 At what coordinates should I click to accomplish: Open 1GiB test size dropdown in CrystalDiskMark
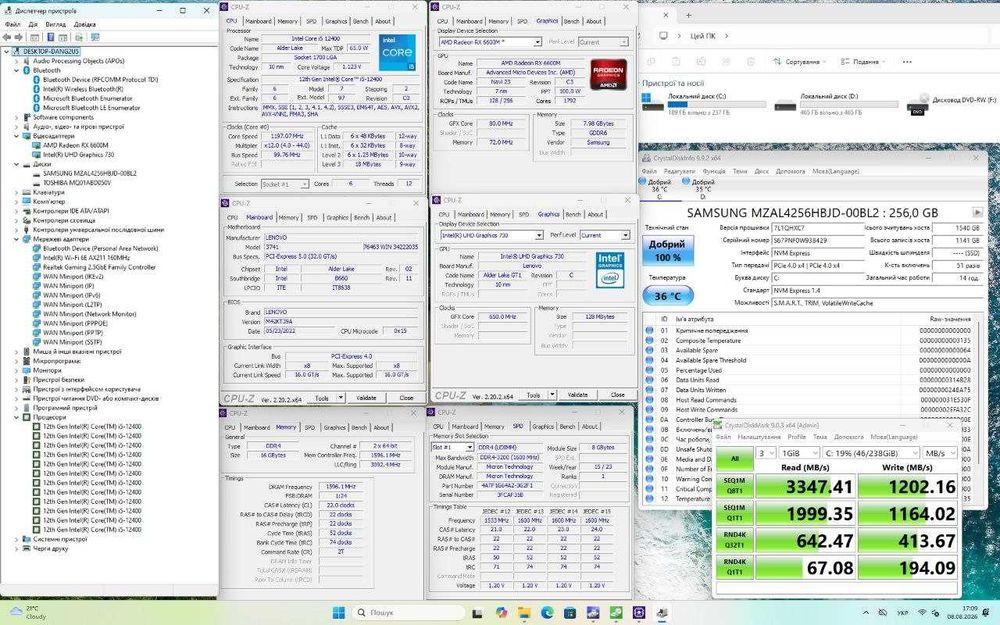pos(799,453)
